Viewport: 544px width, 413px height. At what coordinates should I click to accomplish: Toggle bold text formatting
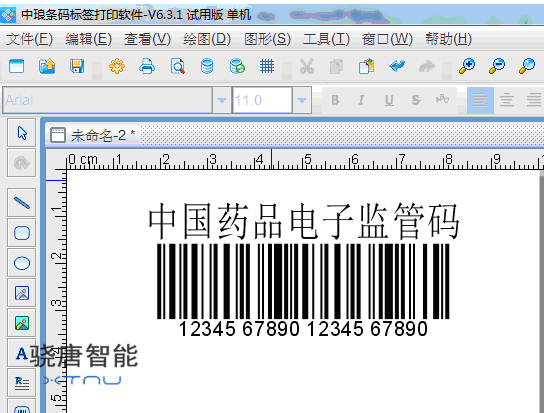(x=335, y=100)
